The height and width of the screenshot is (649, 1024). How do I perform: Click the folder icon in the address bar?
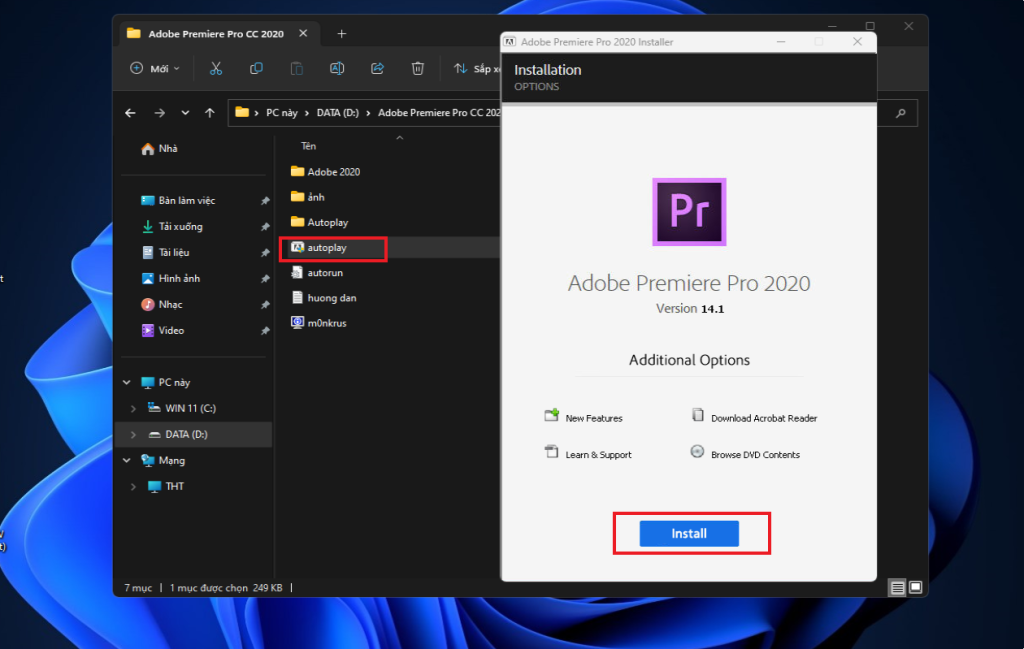point(242,112)
